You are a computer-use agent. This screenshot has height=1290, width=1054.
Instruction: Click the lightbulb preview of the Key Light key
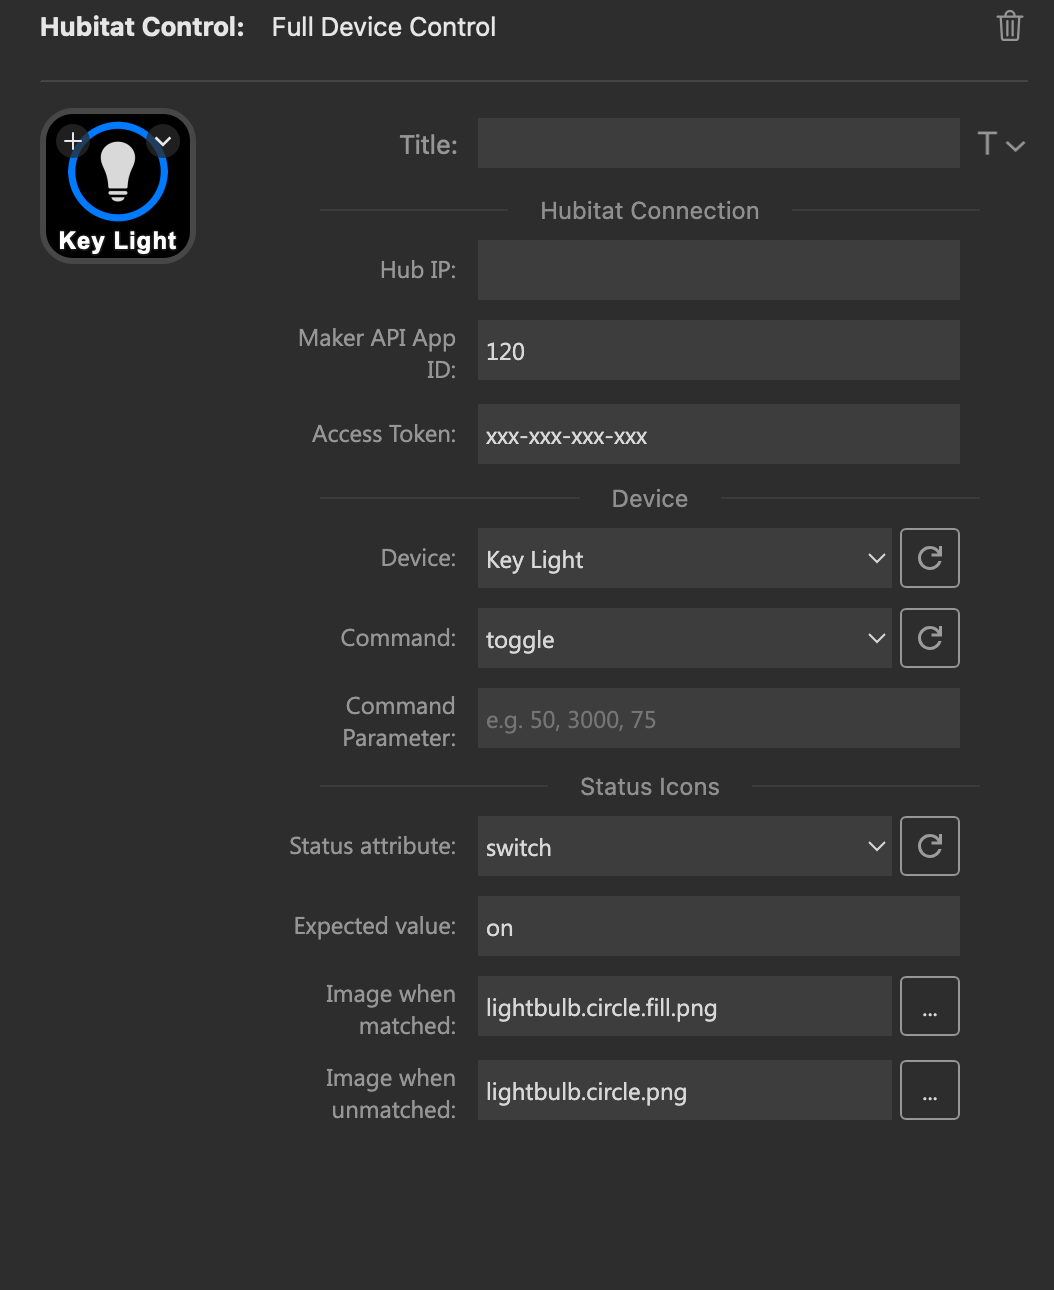[117, 172]
